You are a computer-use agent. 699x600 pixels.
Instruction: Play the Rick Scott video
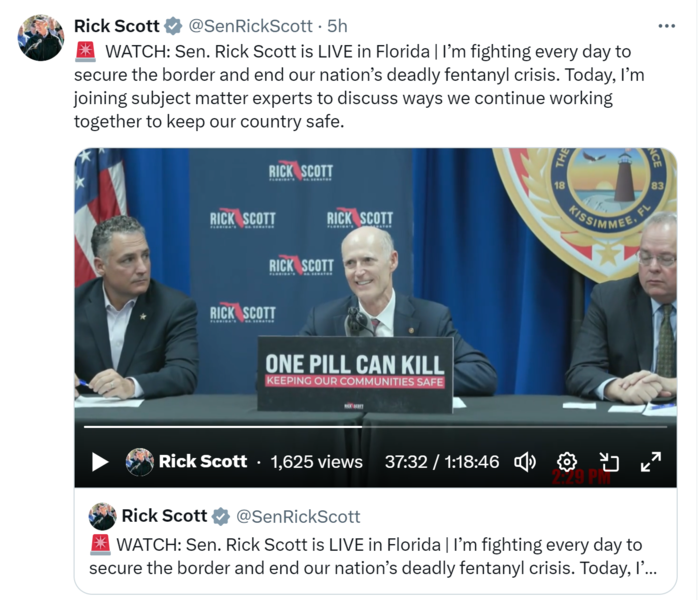pos(100,462)
